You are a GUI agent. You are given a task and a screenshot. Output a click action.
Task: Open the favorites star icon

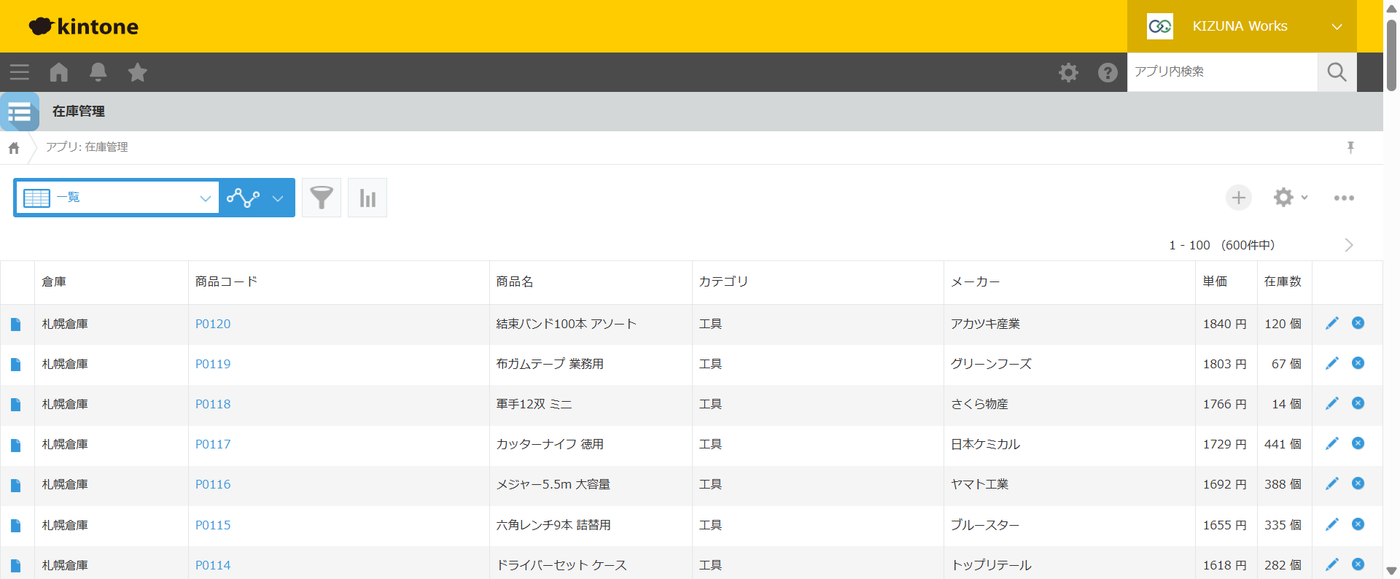[138, 72]
